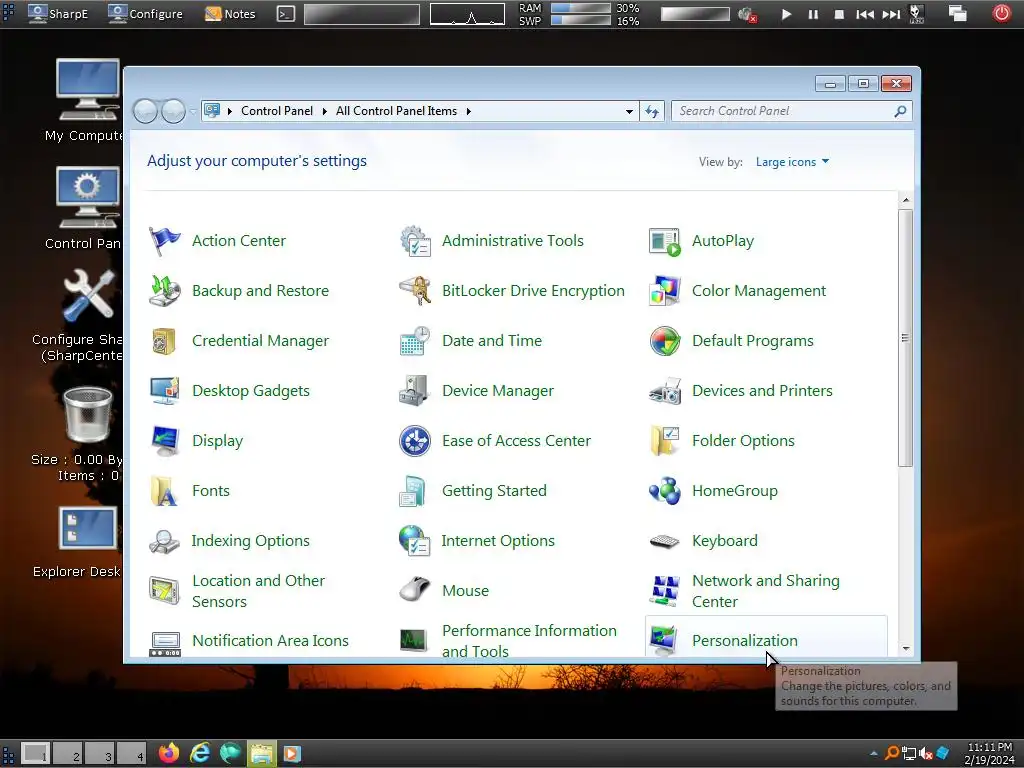Toggle the muted speaker icon in top bar
The height and width of the screenshot is (768, 1024).
tap(747, 14)
